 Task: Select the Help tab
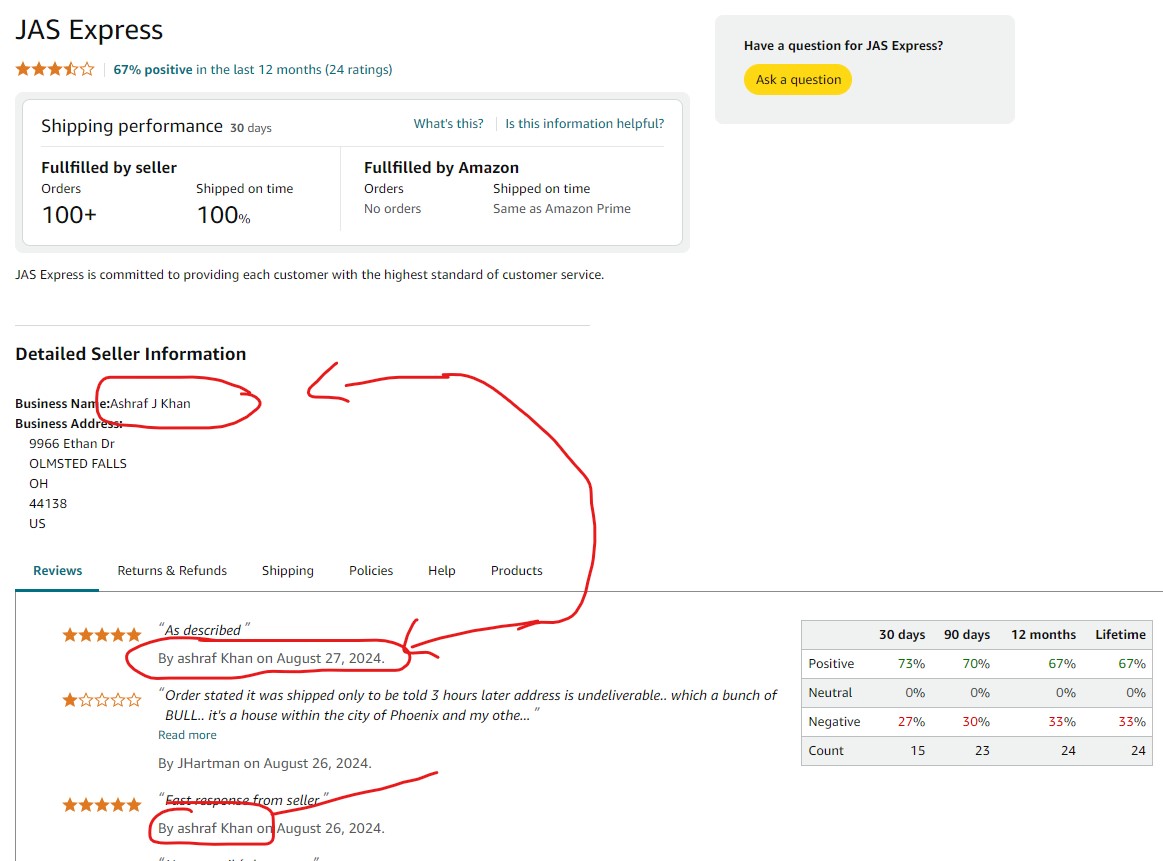[x=441, y=571]
